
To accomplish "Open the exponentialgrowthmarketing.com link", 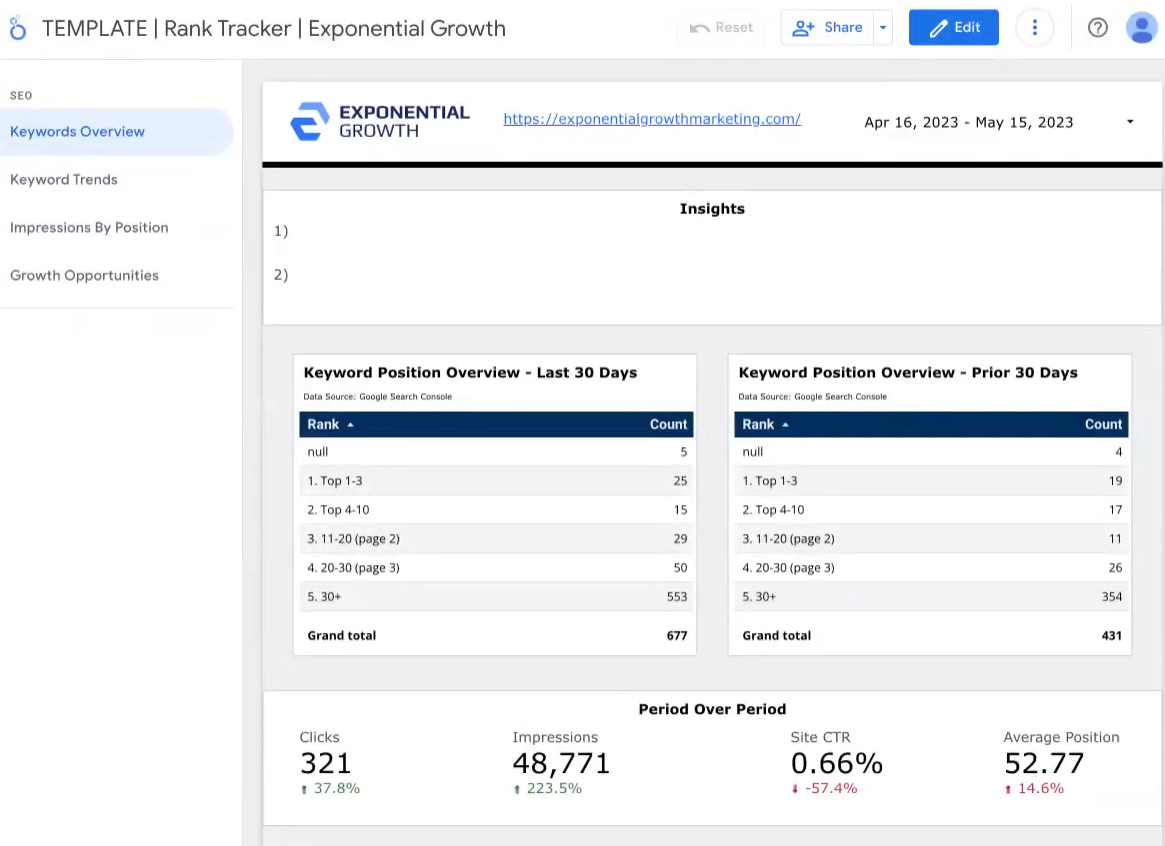I will click(x=652, y=119).
